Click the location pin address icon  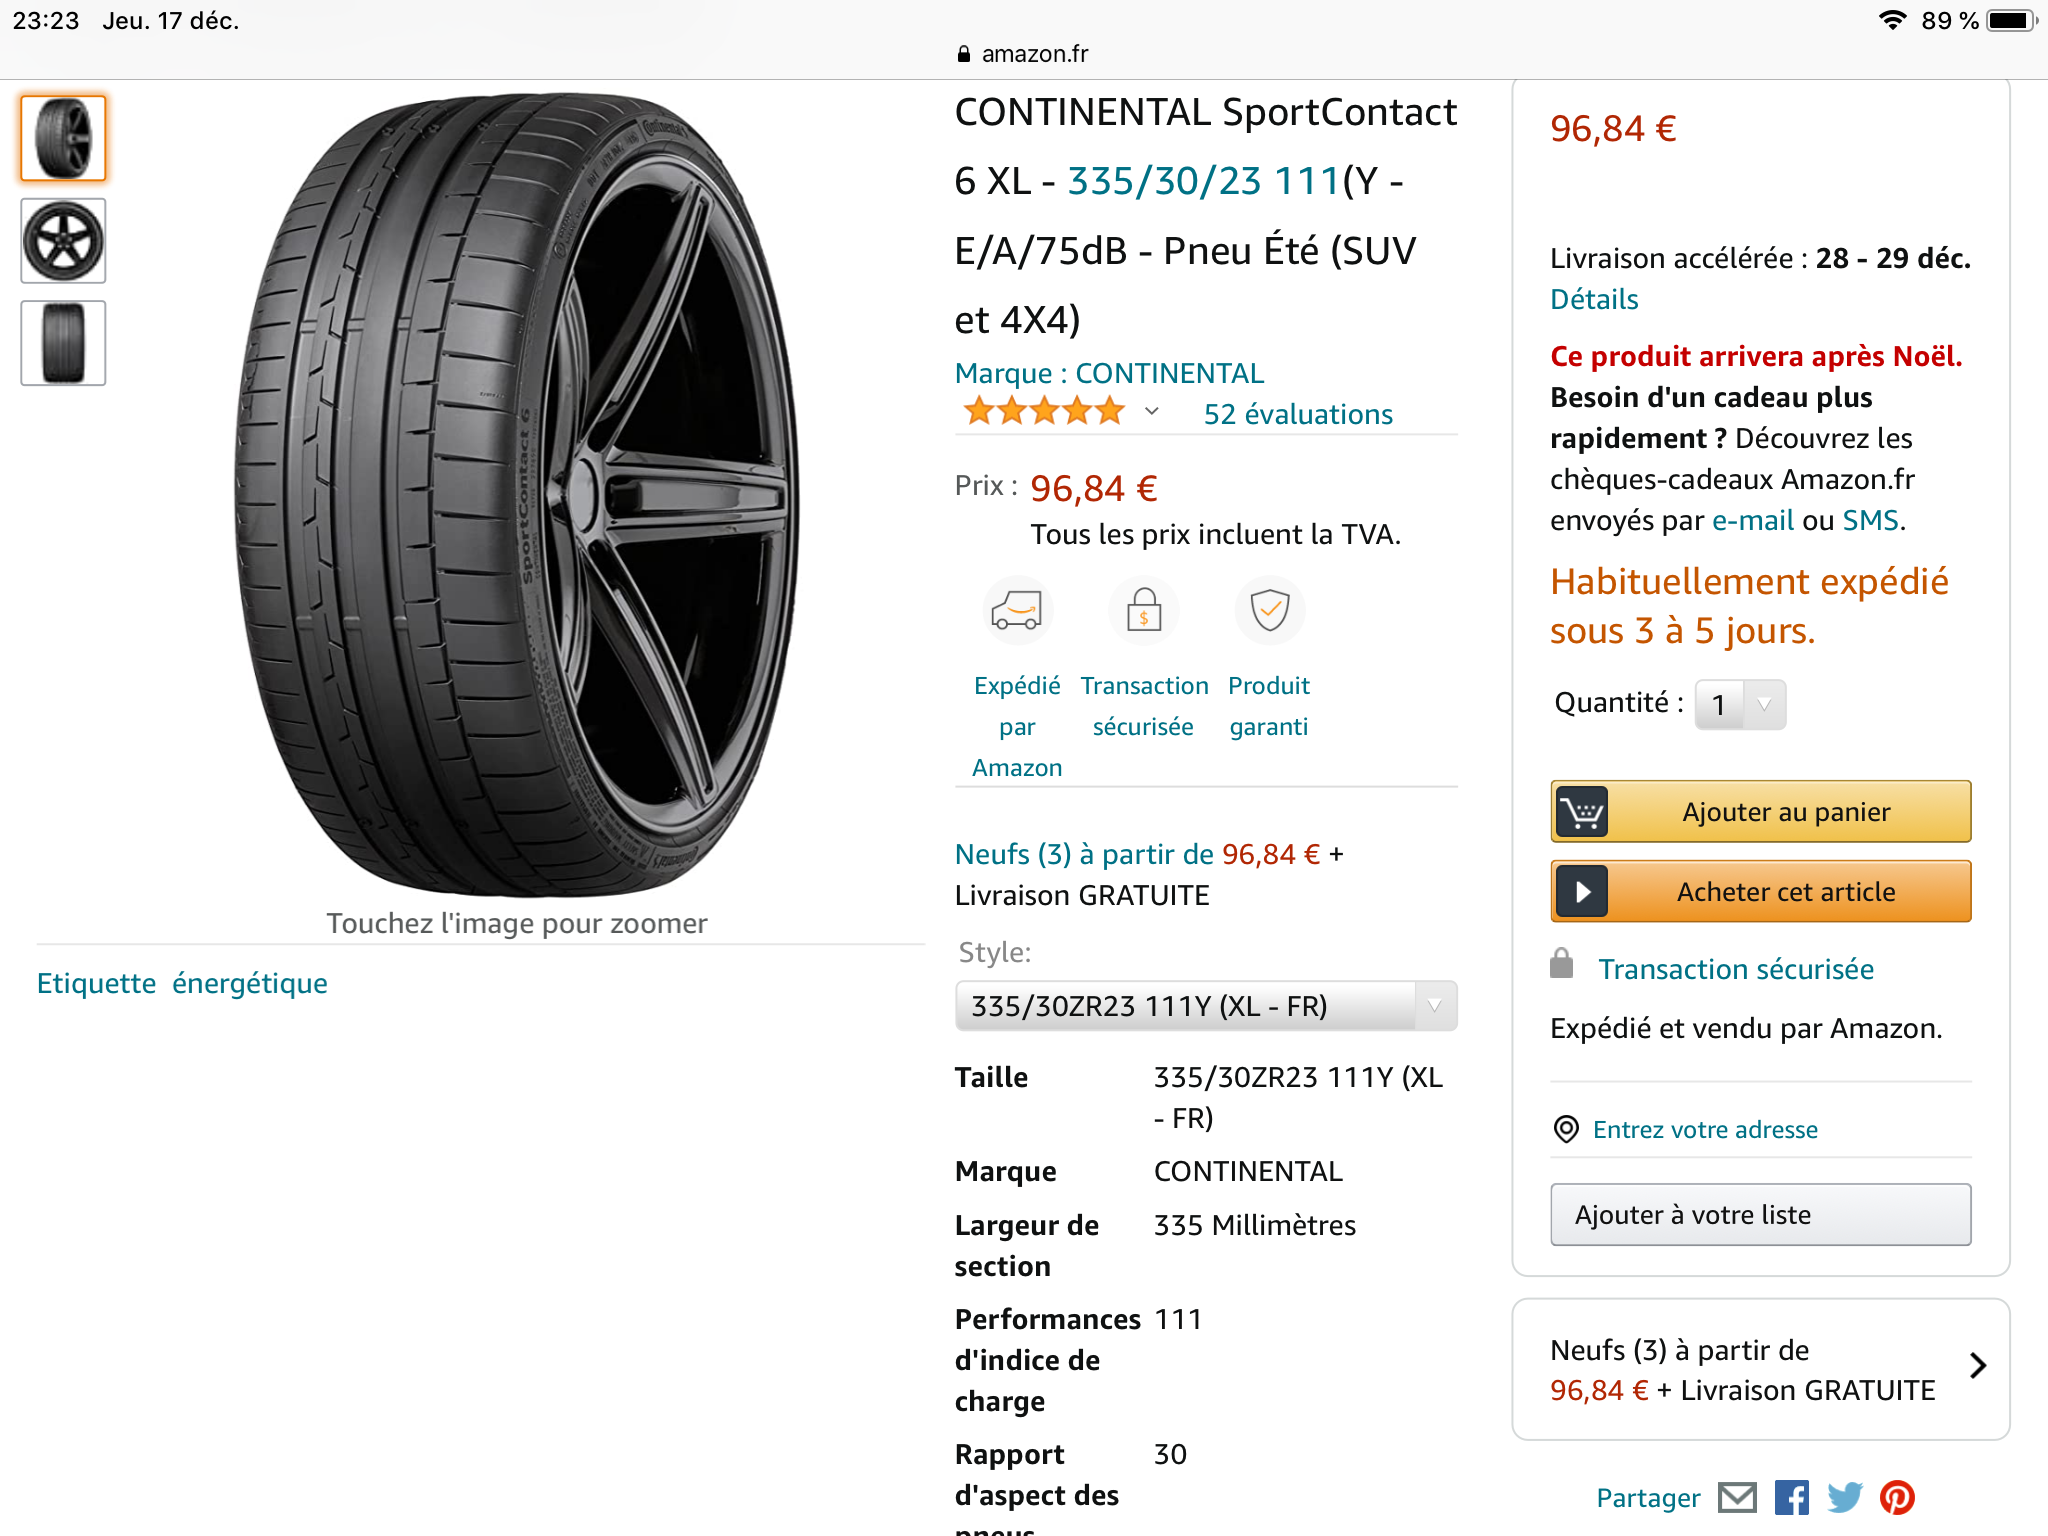click(1566, 1129)
